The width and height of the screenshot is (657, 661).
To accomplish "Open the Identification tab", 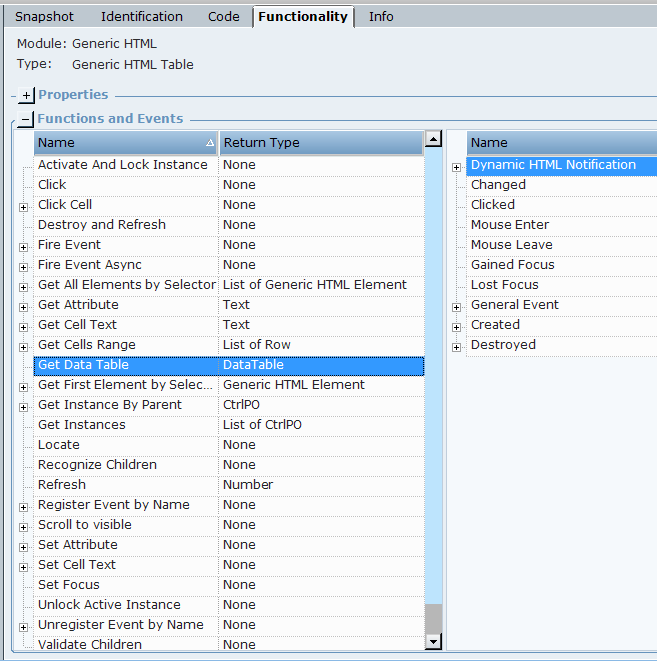I will pos(141,17).
